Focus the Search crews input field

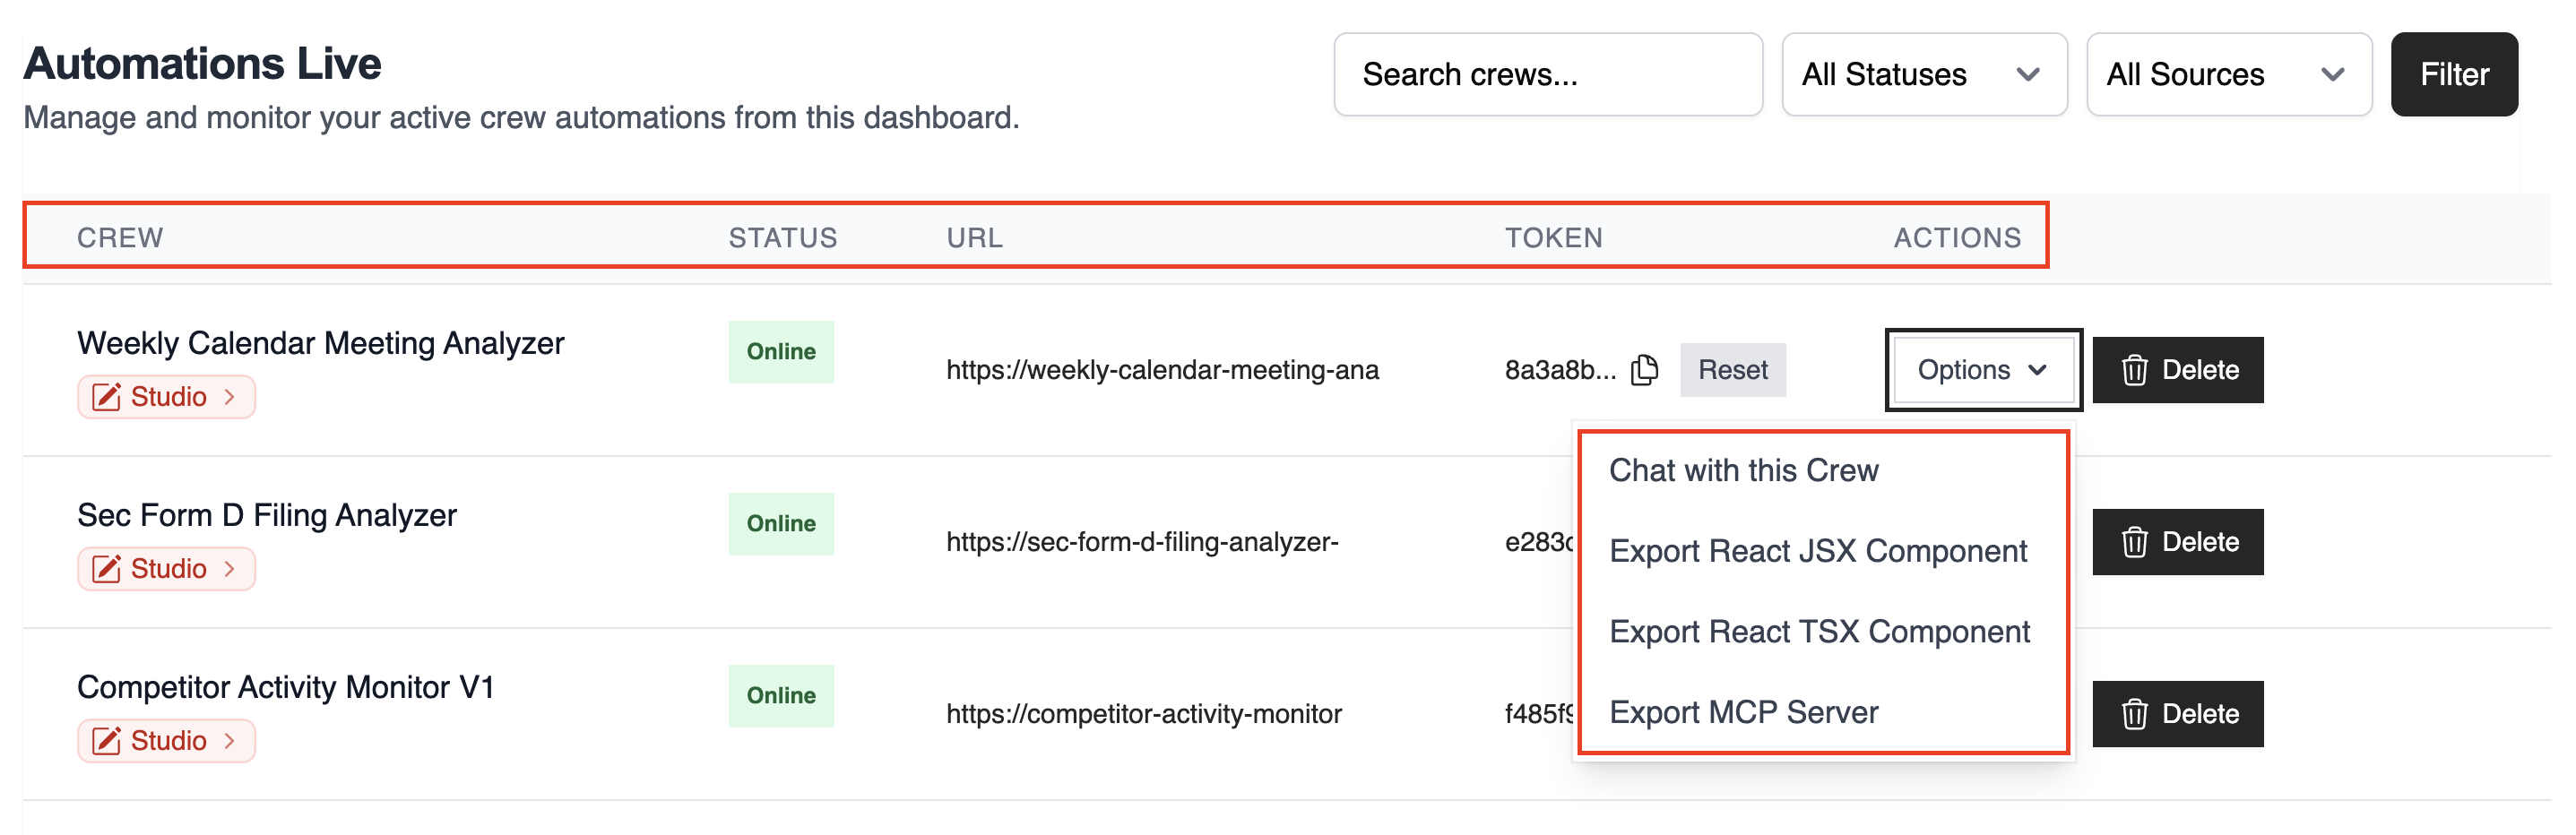1546,75
